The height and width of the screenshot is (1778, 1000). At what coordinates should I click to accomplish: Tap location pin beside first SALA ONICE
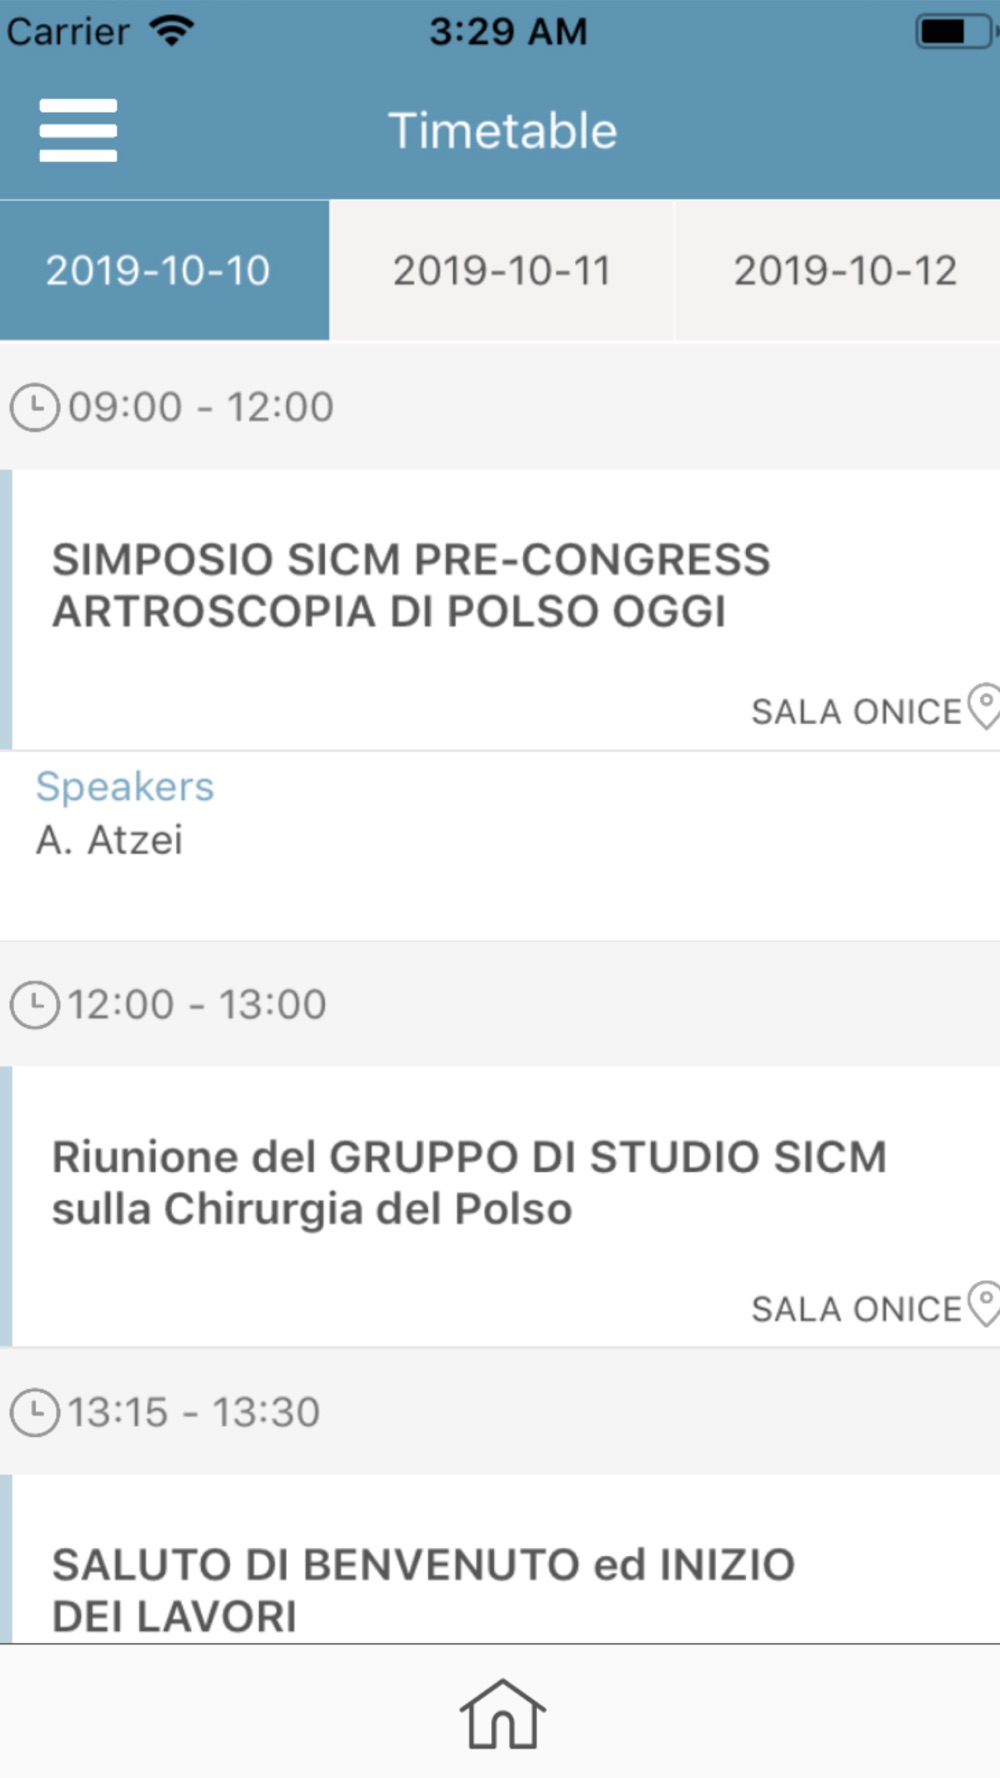tap(984, 707)
